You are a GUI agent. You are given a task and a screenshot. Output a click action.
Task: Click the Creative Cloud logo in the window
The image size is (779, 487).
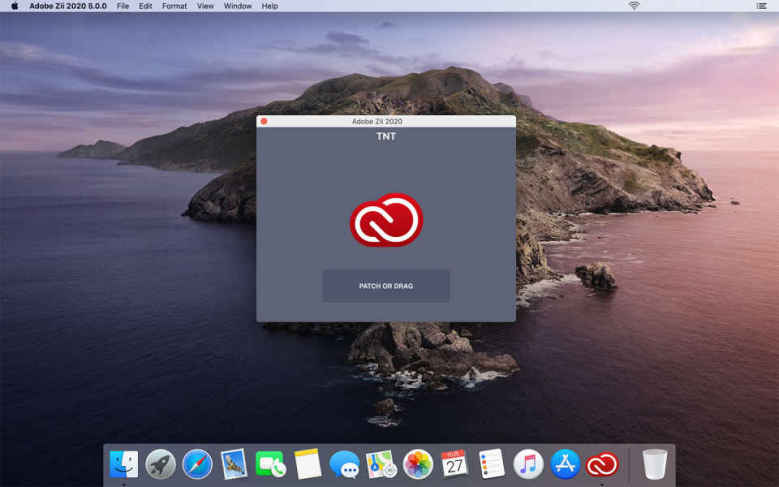pos(386,220)
